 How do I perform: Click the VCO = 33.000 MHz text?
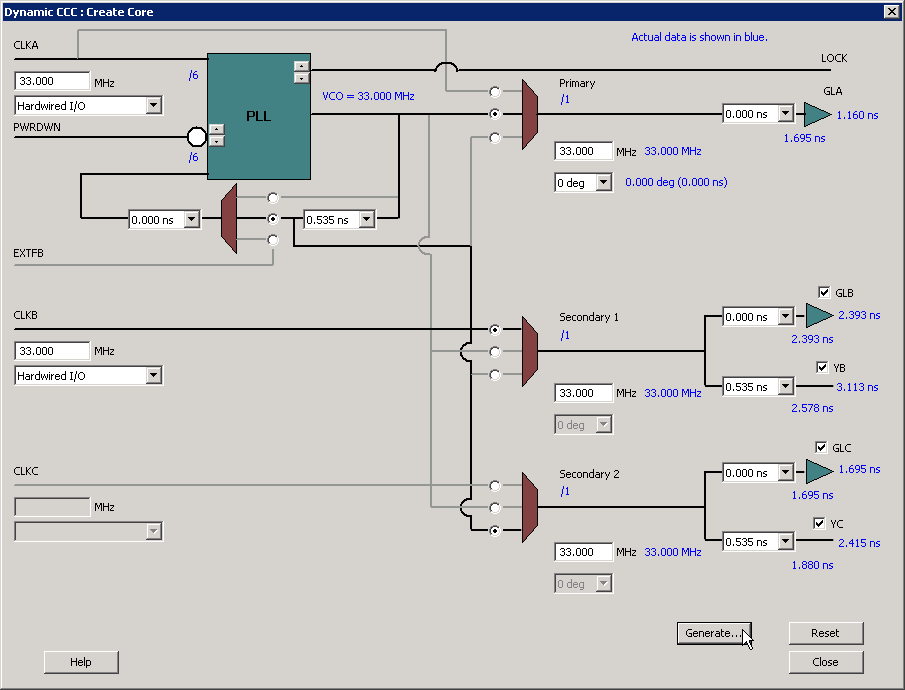coord(368,96)
